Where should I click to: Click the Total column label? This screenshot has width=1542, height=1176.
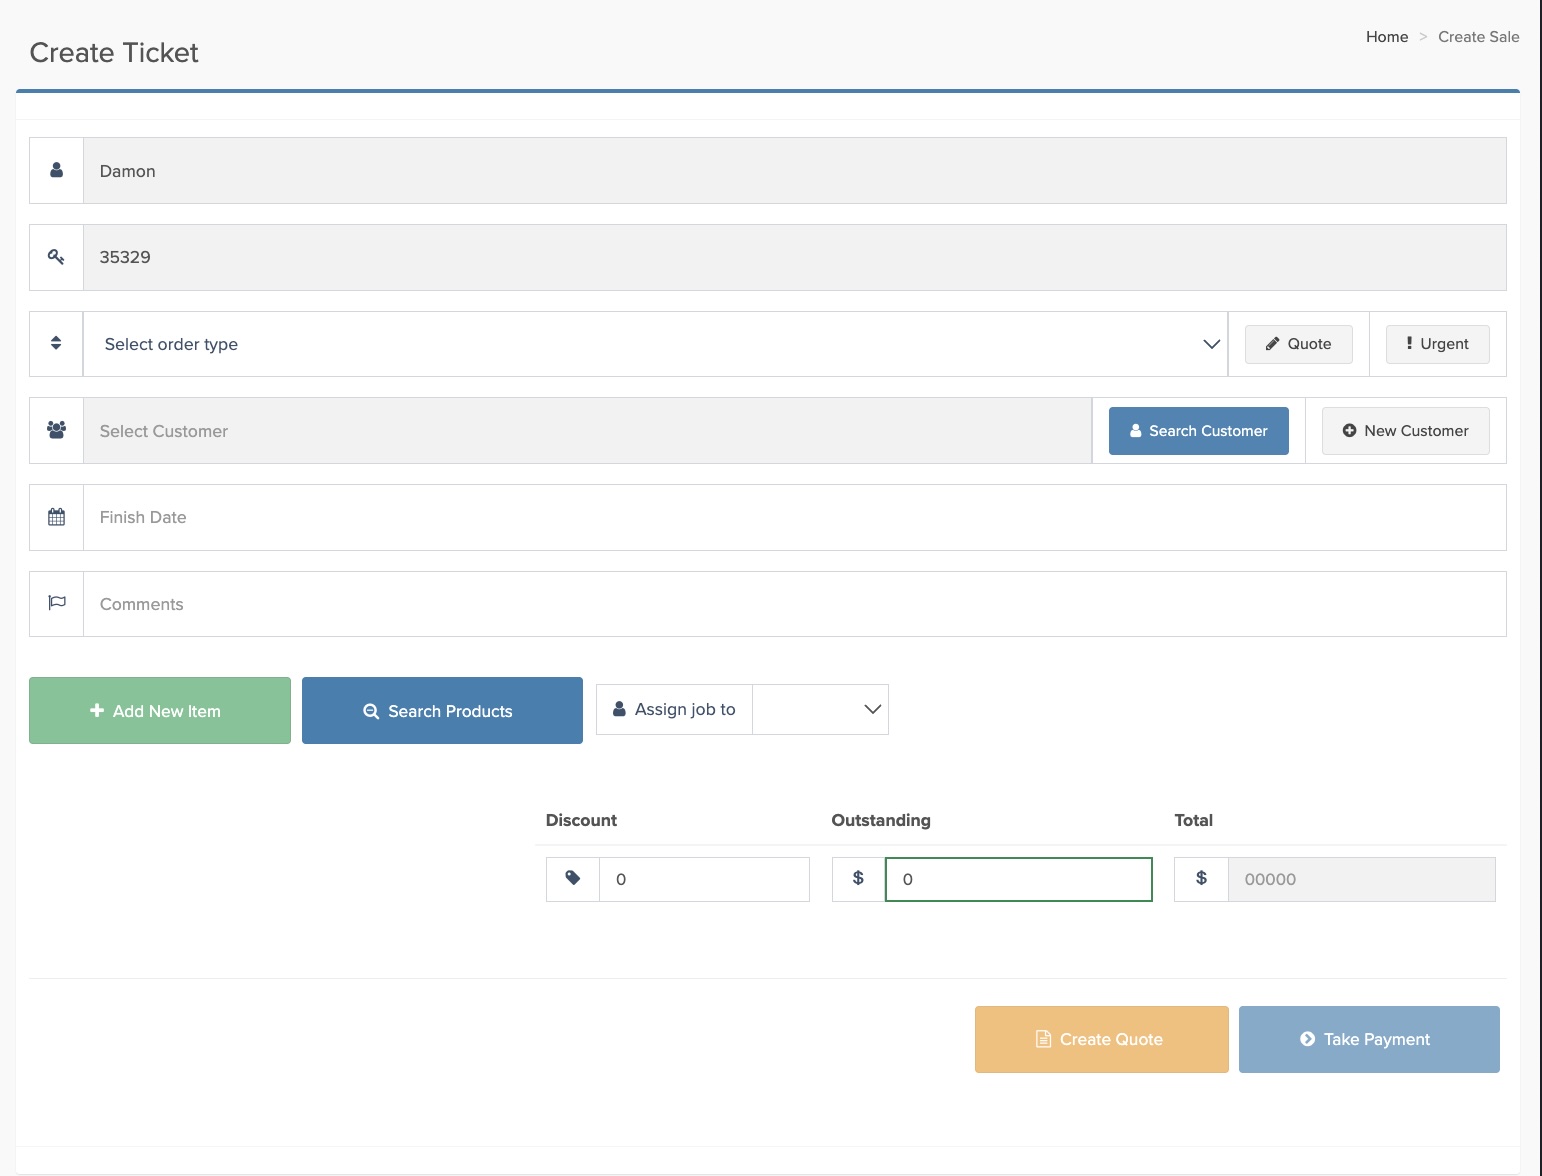(x=1193, y=820)
